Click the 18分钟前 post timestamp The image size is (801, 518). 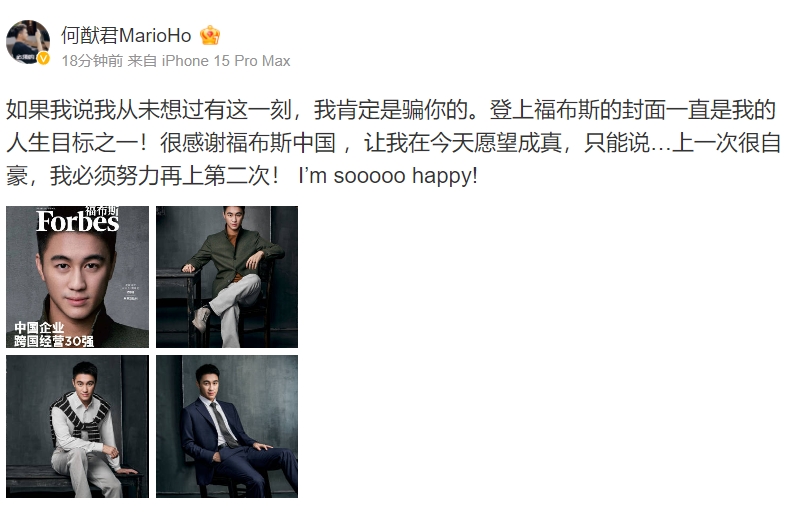click(92, 61)
